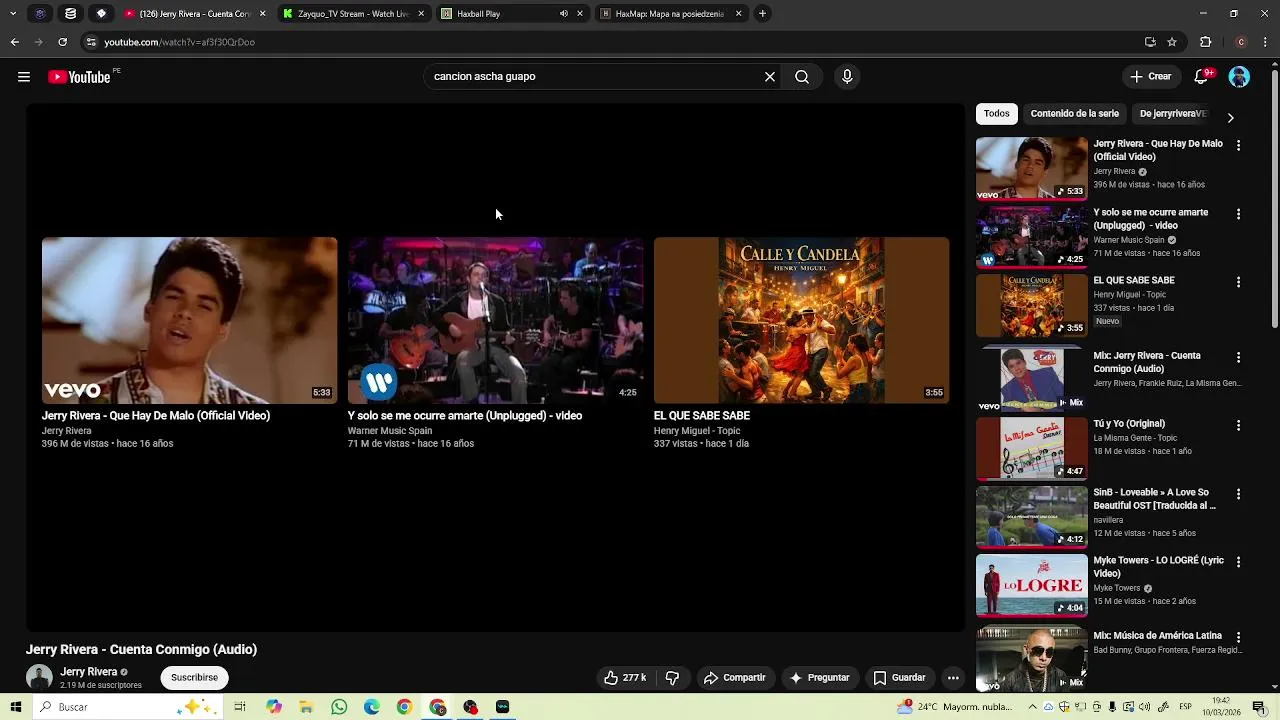Viewport: 1280px width, 720px height.
Task: Click the Crear create button
Action: point(1150,77)
